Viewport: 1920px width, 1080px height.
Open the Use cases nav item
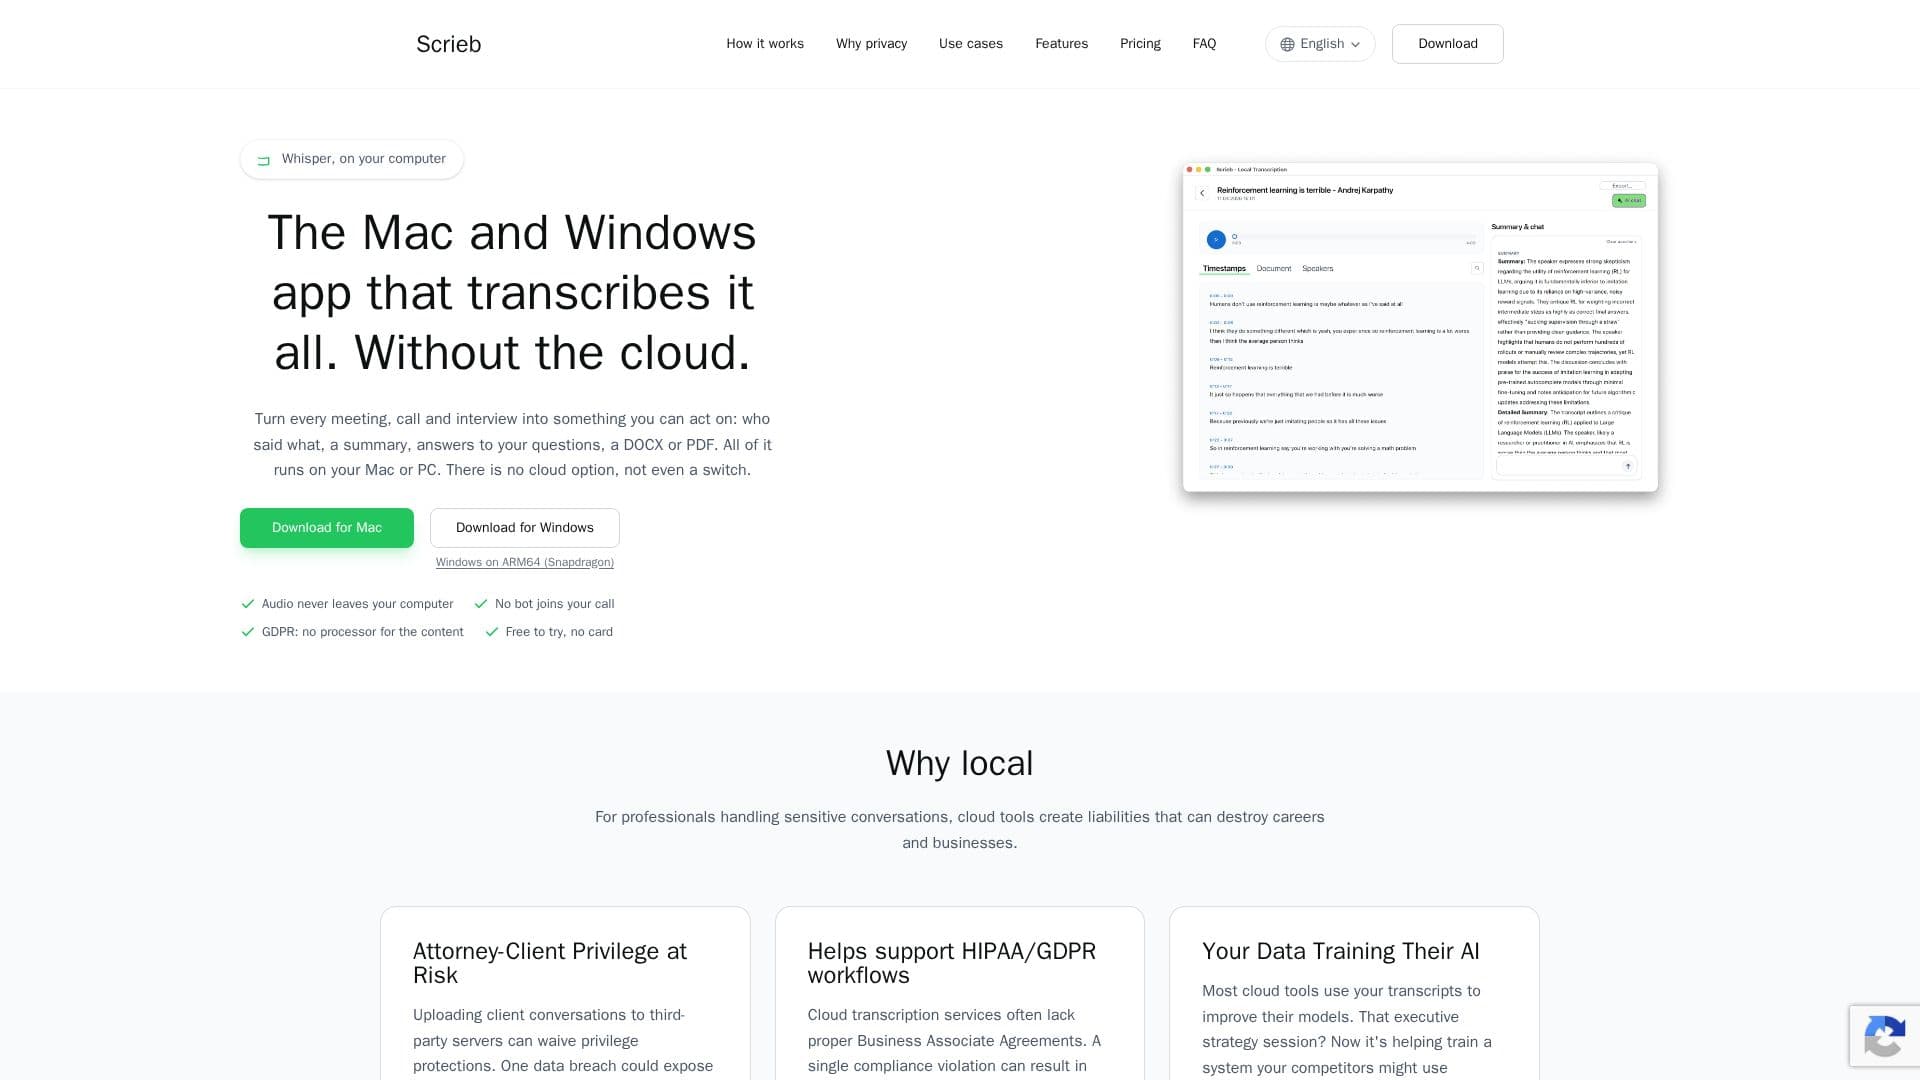pos(970,44)
